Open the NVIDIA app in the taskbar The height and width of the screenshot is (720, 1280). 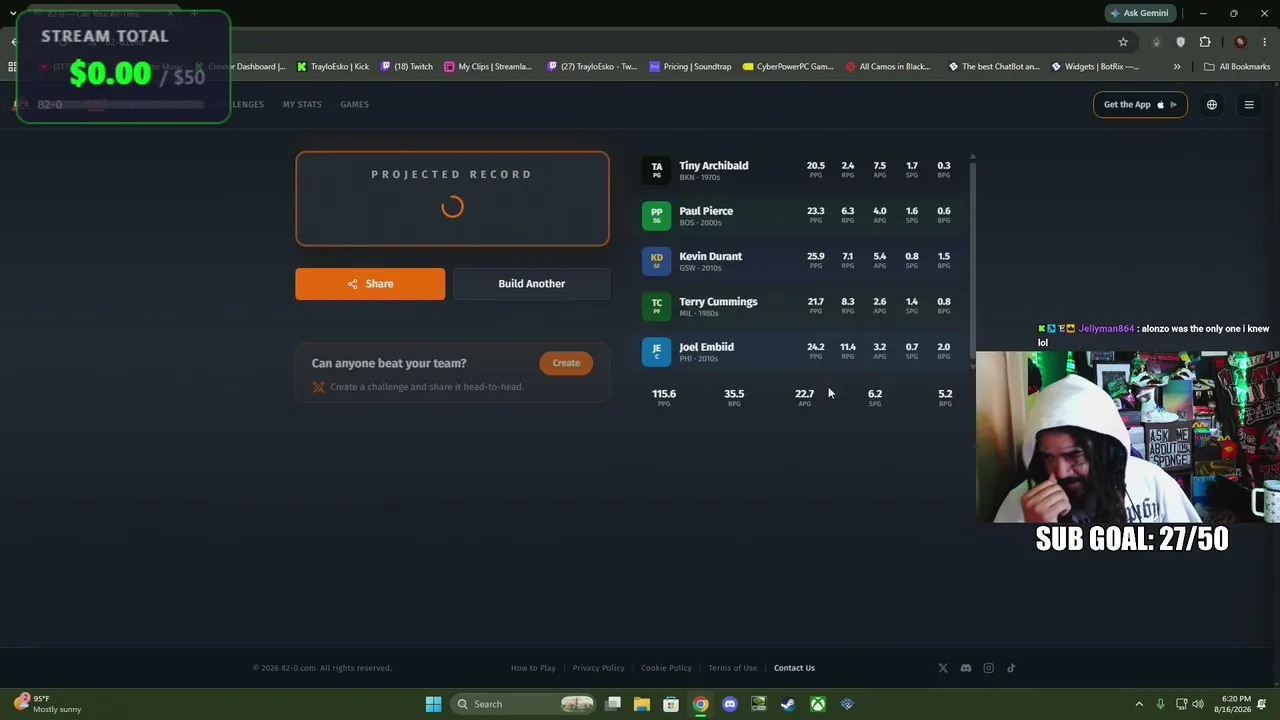pos(759,704)
